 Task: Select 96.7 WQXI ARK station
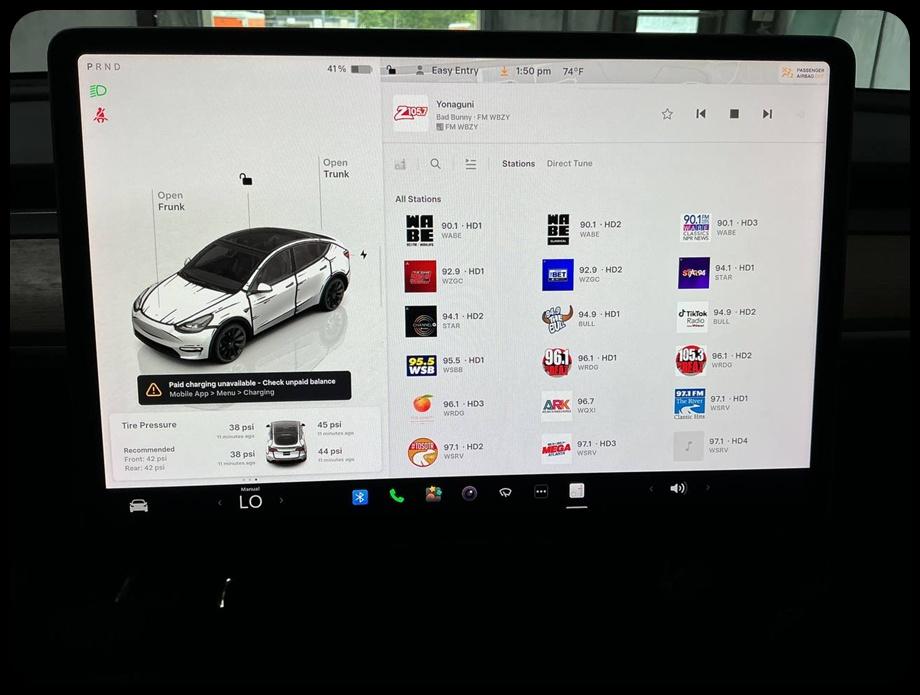[569, 405]
